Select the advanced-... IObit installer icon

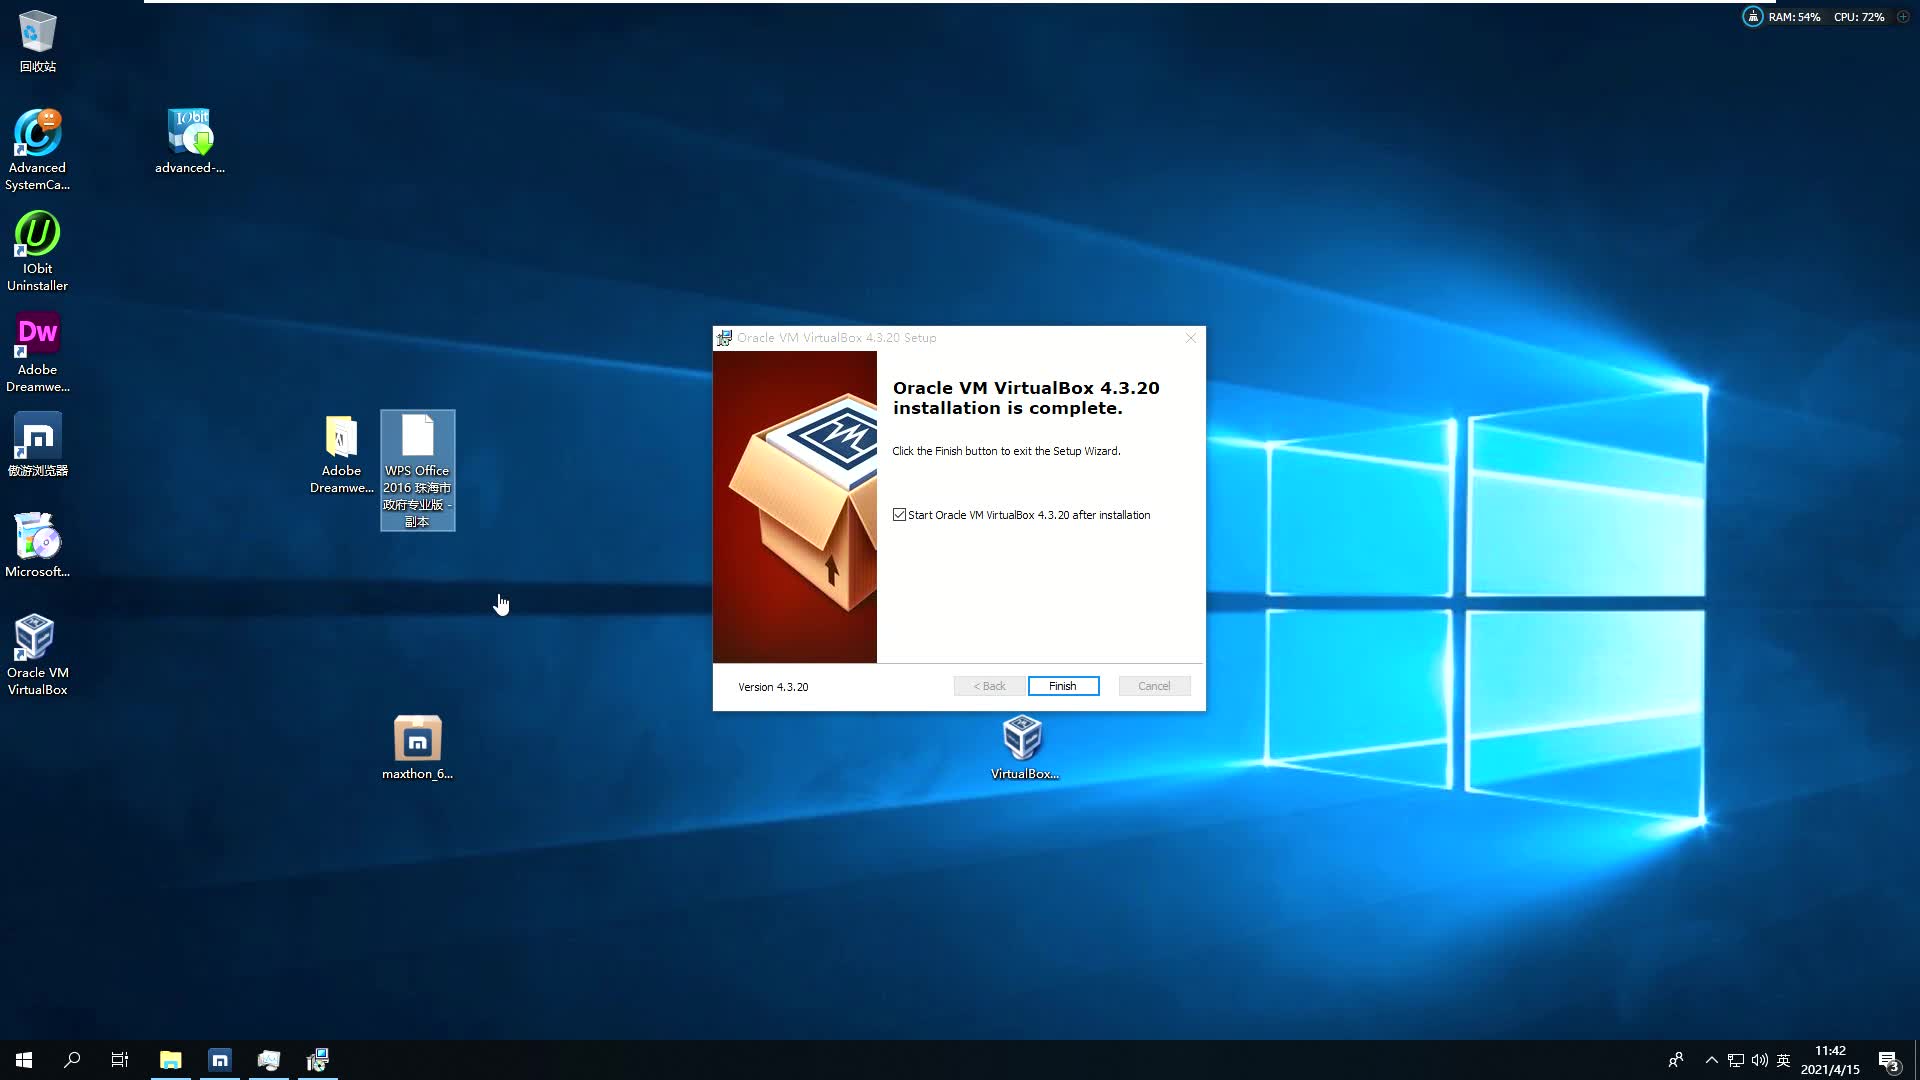pos(190,141)
